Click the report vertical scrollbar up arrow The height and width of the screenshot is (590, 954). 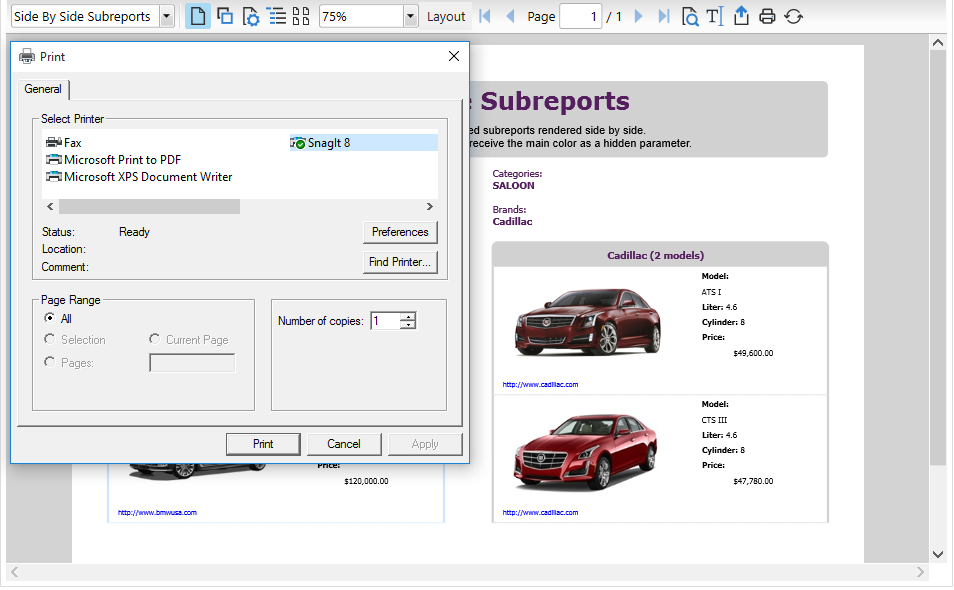[x=938, y=43]
